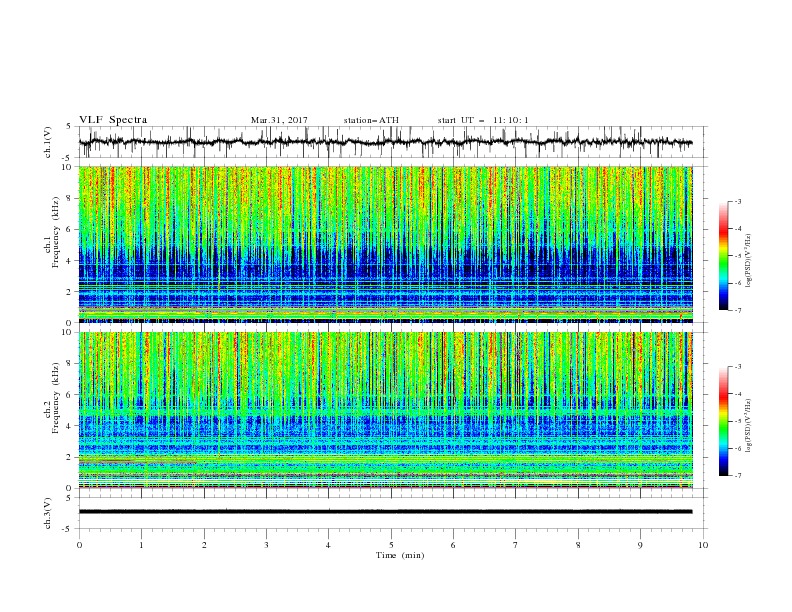This screenshot has height=612, width=792.
Task: Click the ch.1 spectrogram "10" kHz tick label
Action: (67, 167)
